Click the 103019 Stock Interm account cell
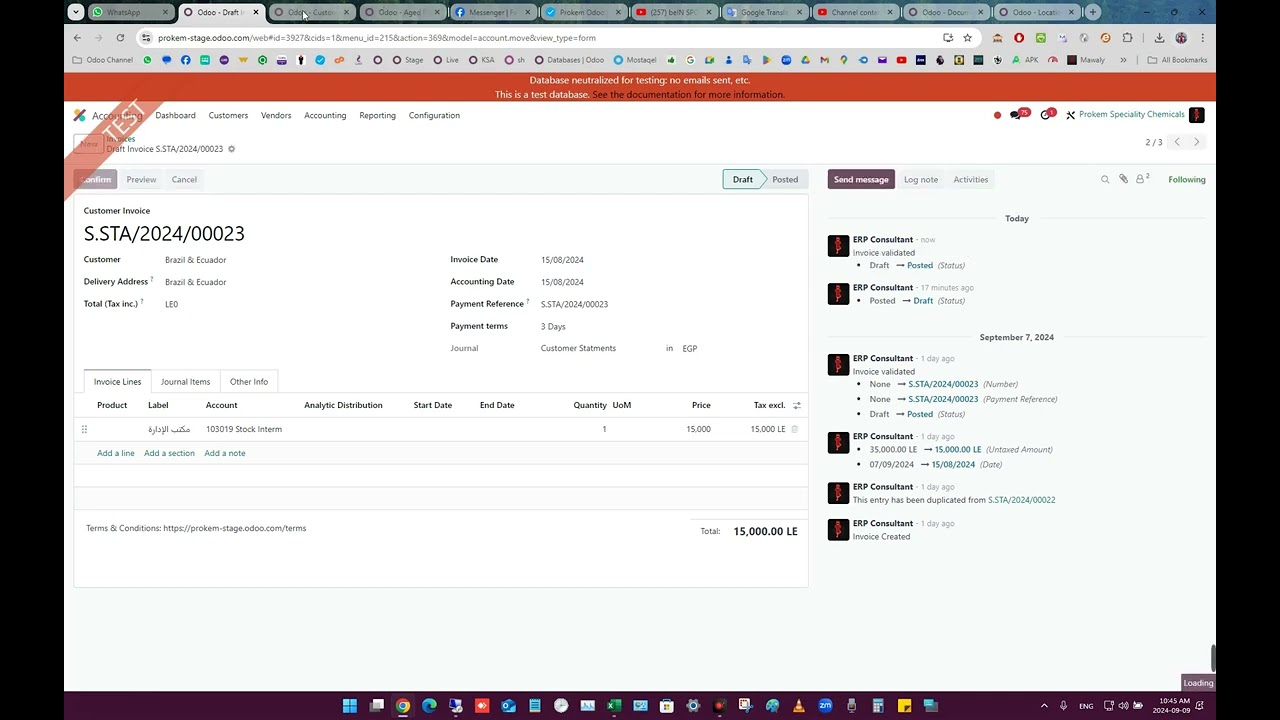The height and width of the screenshot is (720, 1280). tap(244, 429)
